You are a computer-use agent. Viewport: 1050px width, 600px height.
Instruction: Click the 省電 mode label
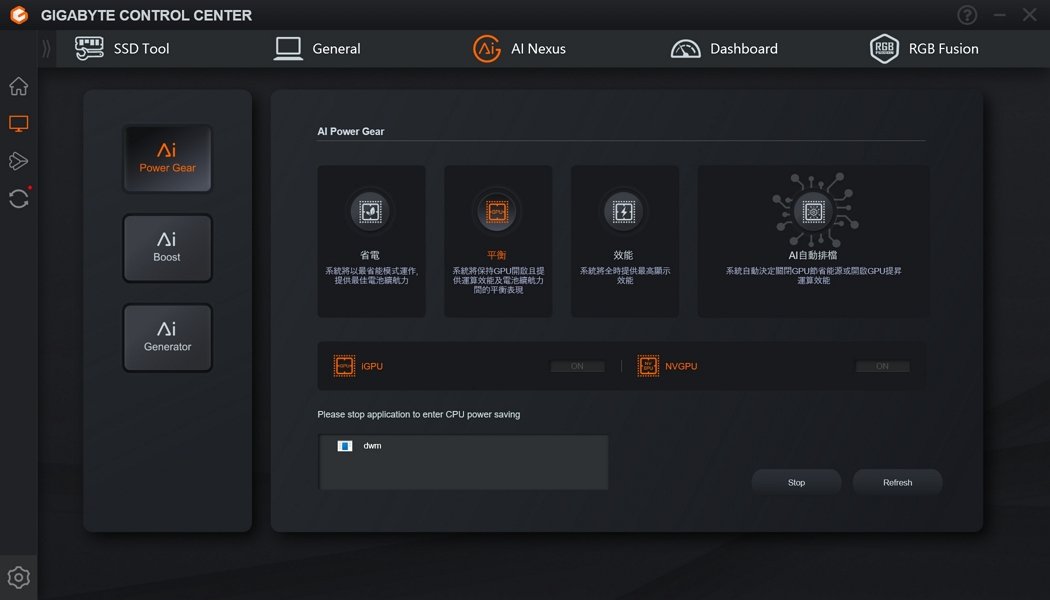pyautogui.click(x=370, y=255)
